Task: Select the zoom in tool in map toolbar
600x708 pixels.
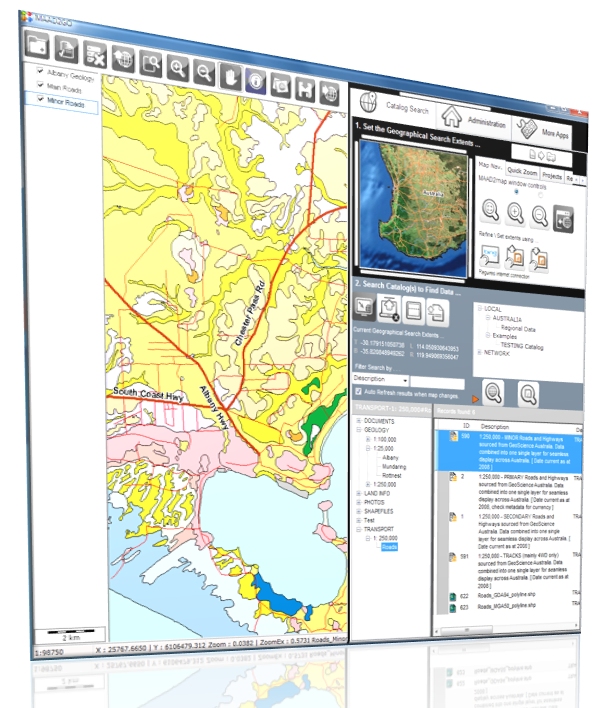Action: (x=177, y=70)
